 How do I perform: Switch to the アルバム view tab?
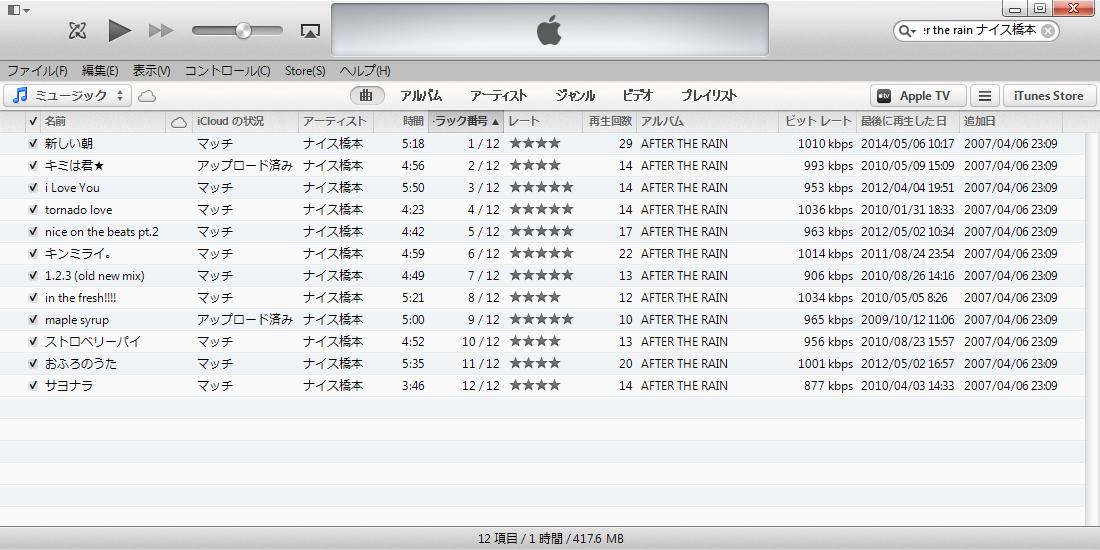pyautogui.click(x=421, y=96)
